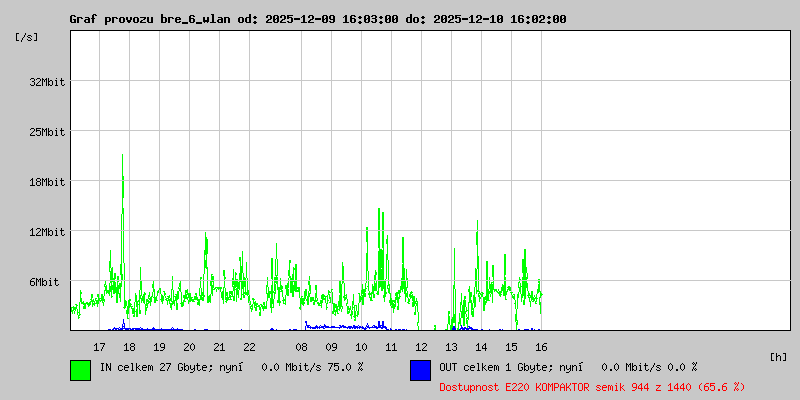The height and width of the screenshot is (400, 800).
Task: Select hour 22 on the time axis
Action: point(249,347)
